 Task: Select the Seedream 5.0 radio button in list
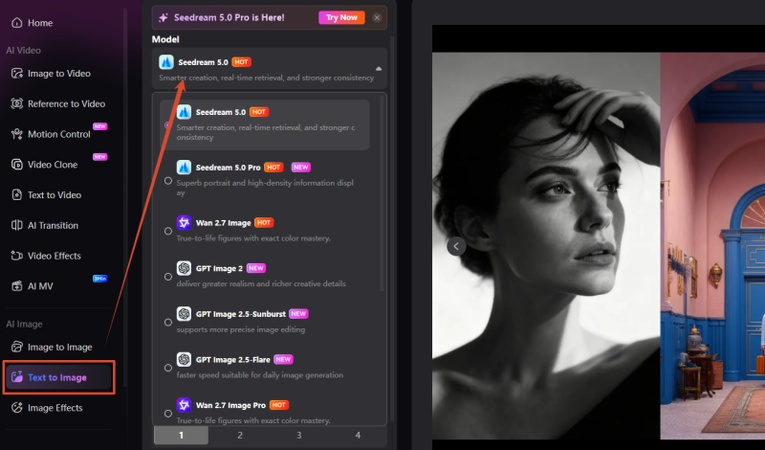pos(167,125)
